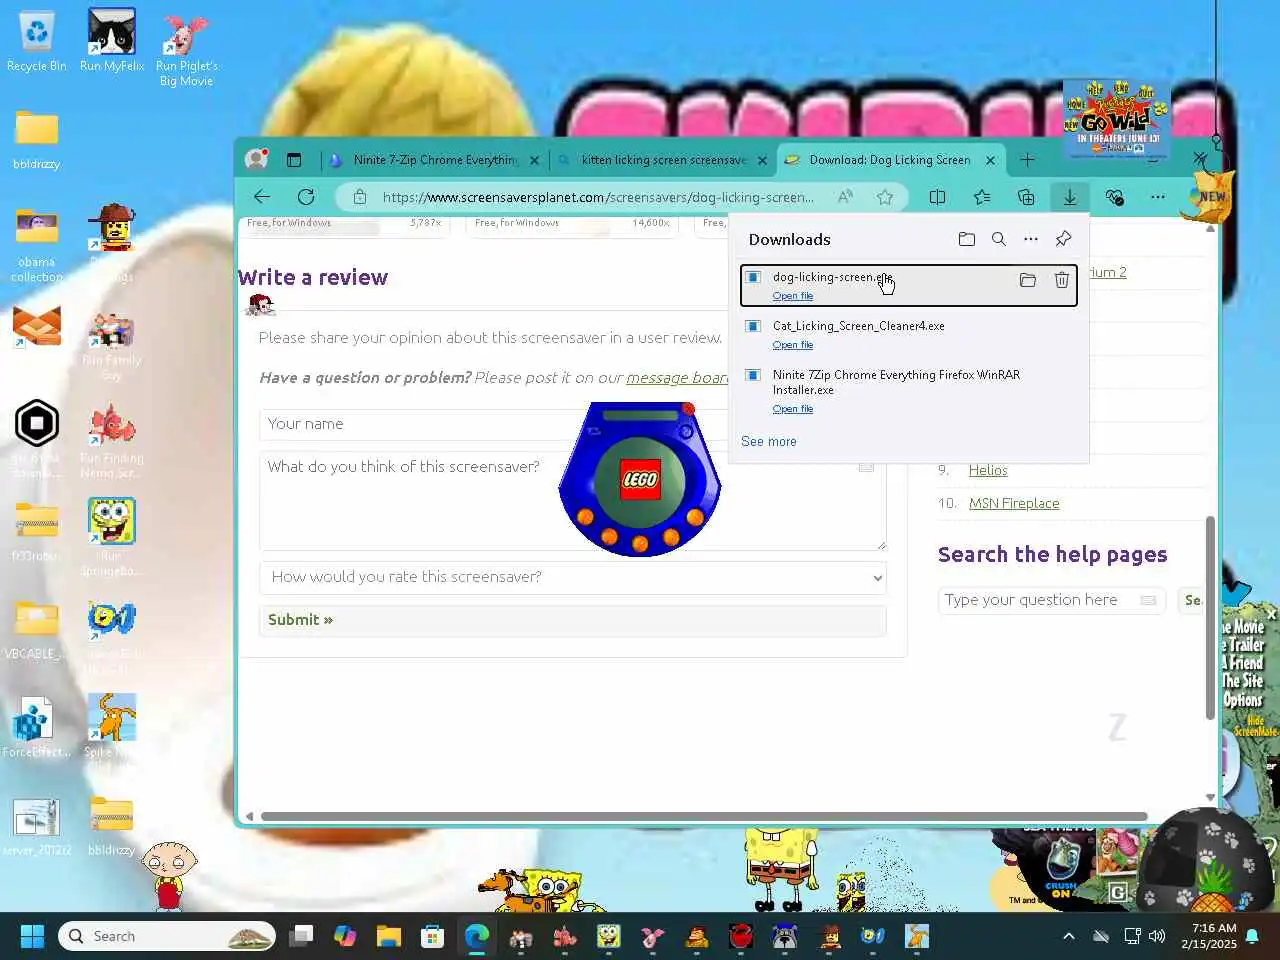Viewport: 1280px width, 960px height.
Task: Reload the page with the refresh icon
Action: click(x=306, y=197)
